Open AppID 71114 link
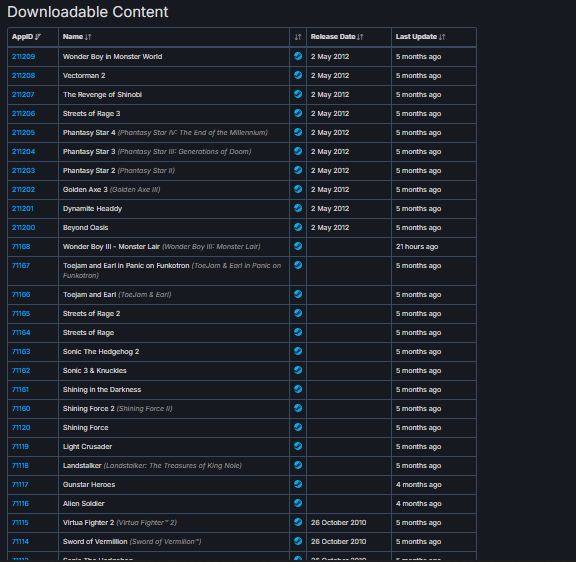Screen dimensions: 576x562 (20, 541)
